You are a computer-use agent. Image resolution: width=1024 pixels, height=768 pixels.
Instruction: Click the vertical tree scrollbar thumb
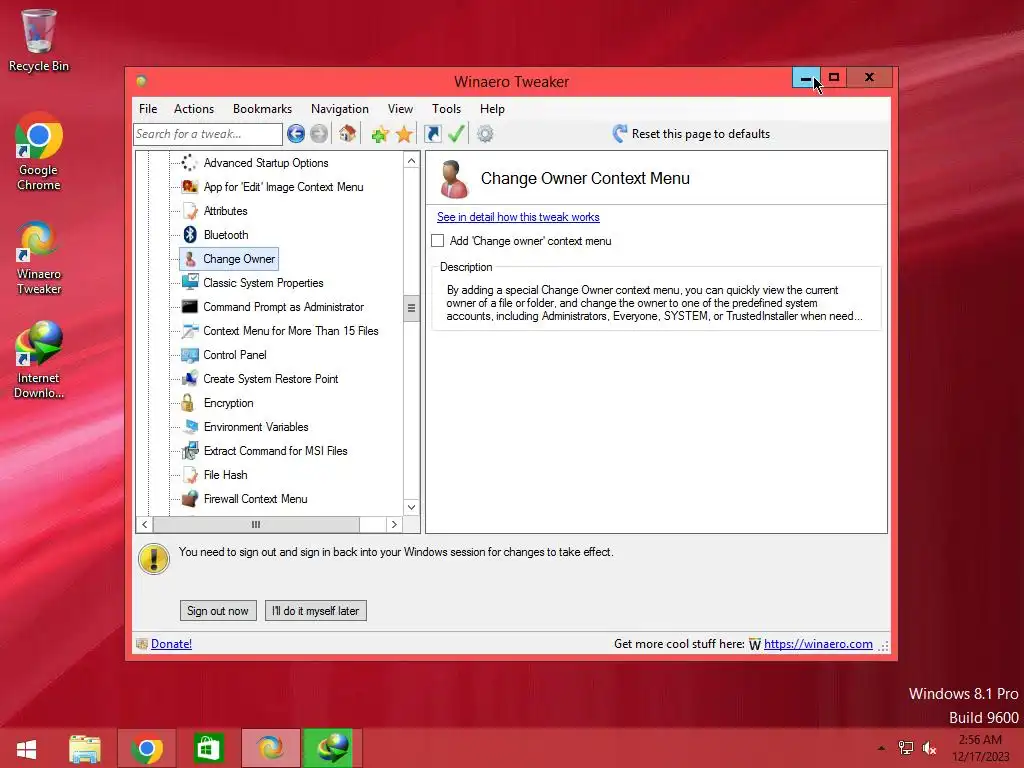coord(411,308)
